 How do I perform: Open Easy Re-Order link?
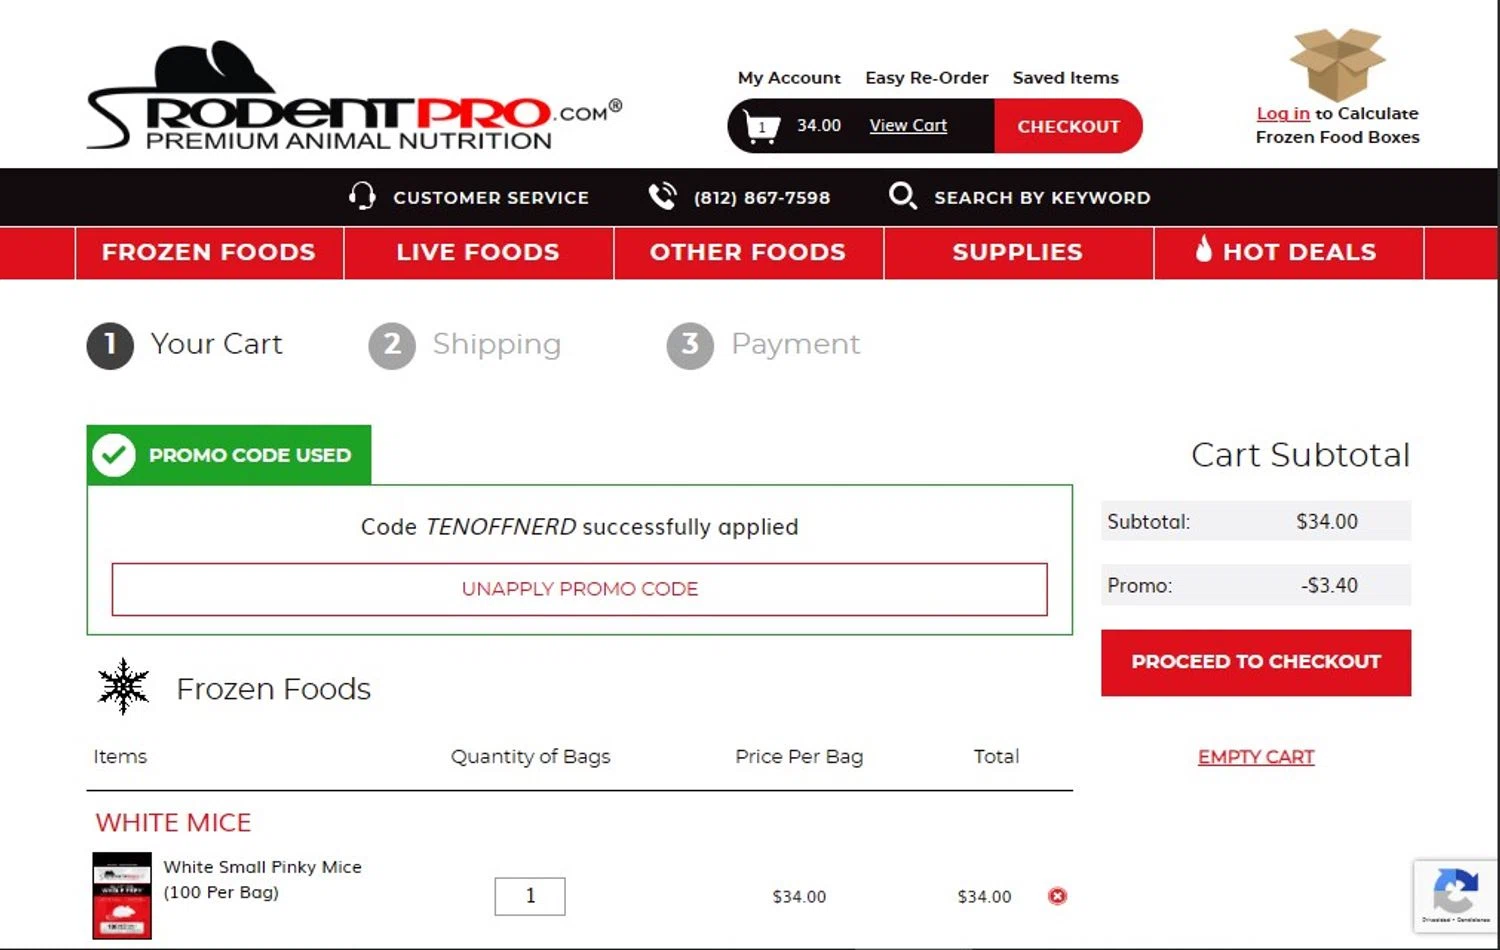927,78
